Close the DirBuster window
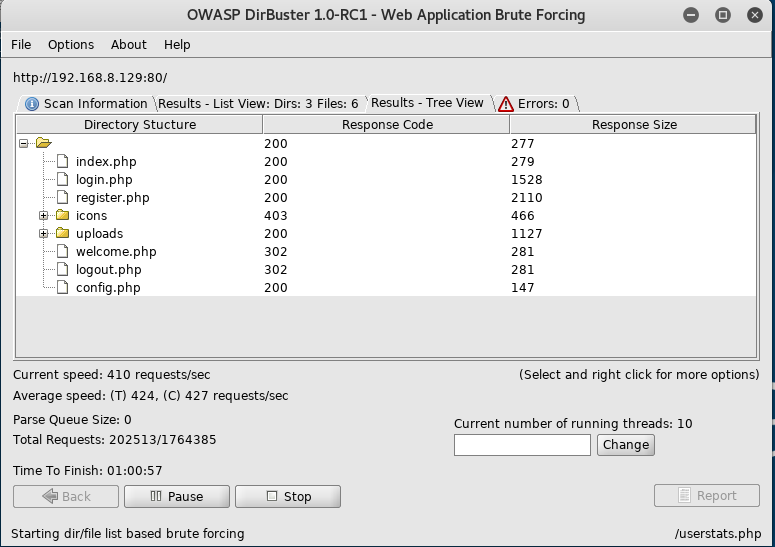This screenshot has height=547, width=775. click(x=755, y=15)
